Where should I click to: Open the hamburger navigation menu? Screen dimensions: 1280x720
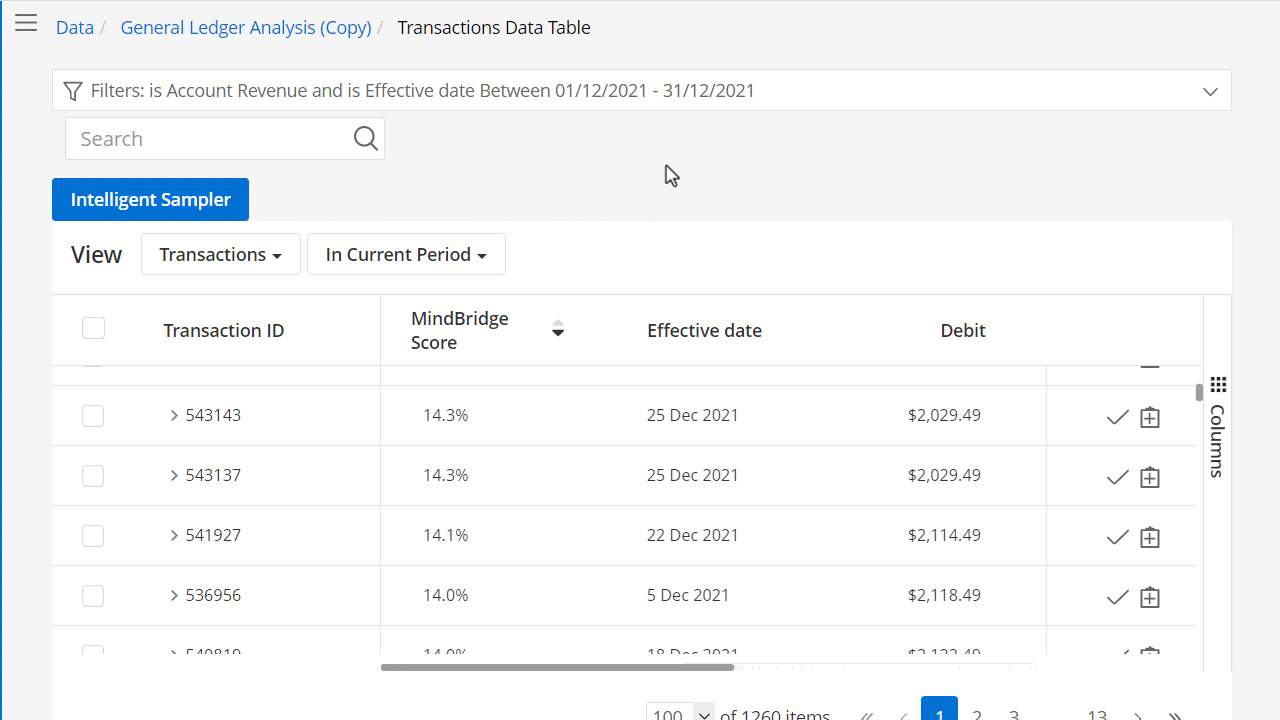point(26,23)
